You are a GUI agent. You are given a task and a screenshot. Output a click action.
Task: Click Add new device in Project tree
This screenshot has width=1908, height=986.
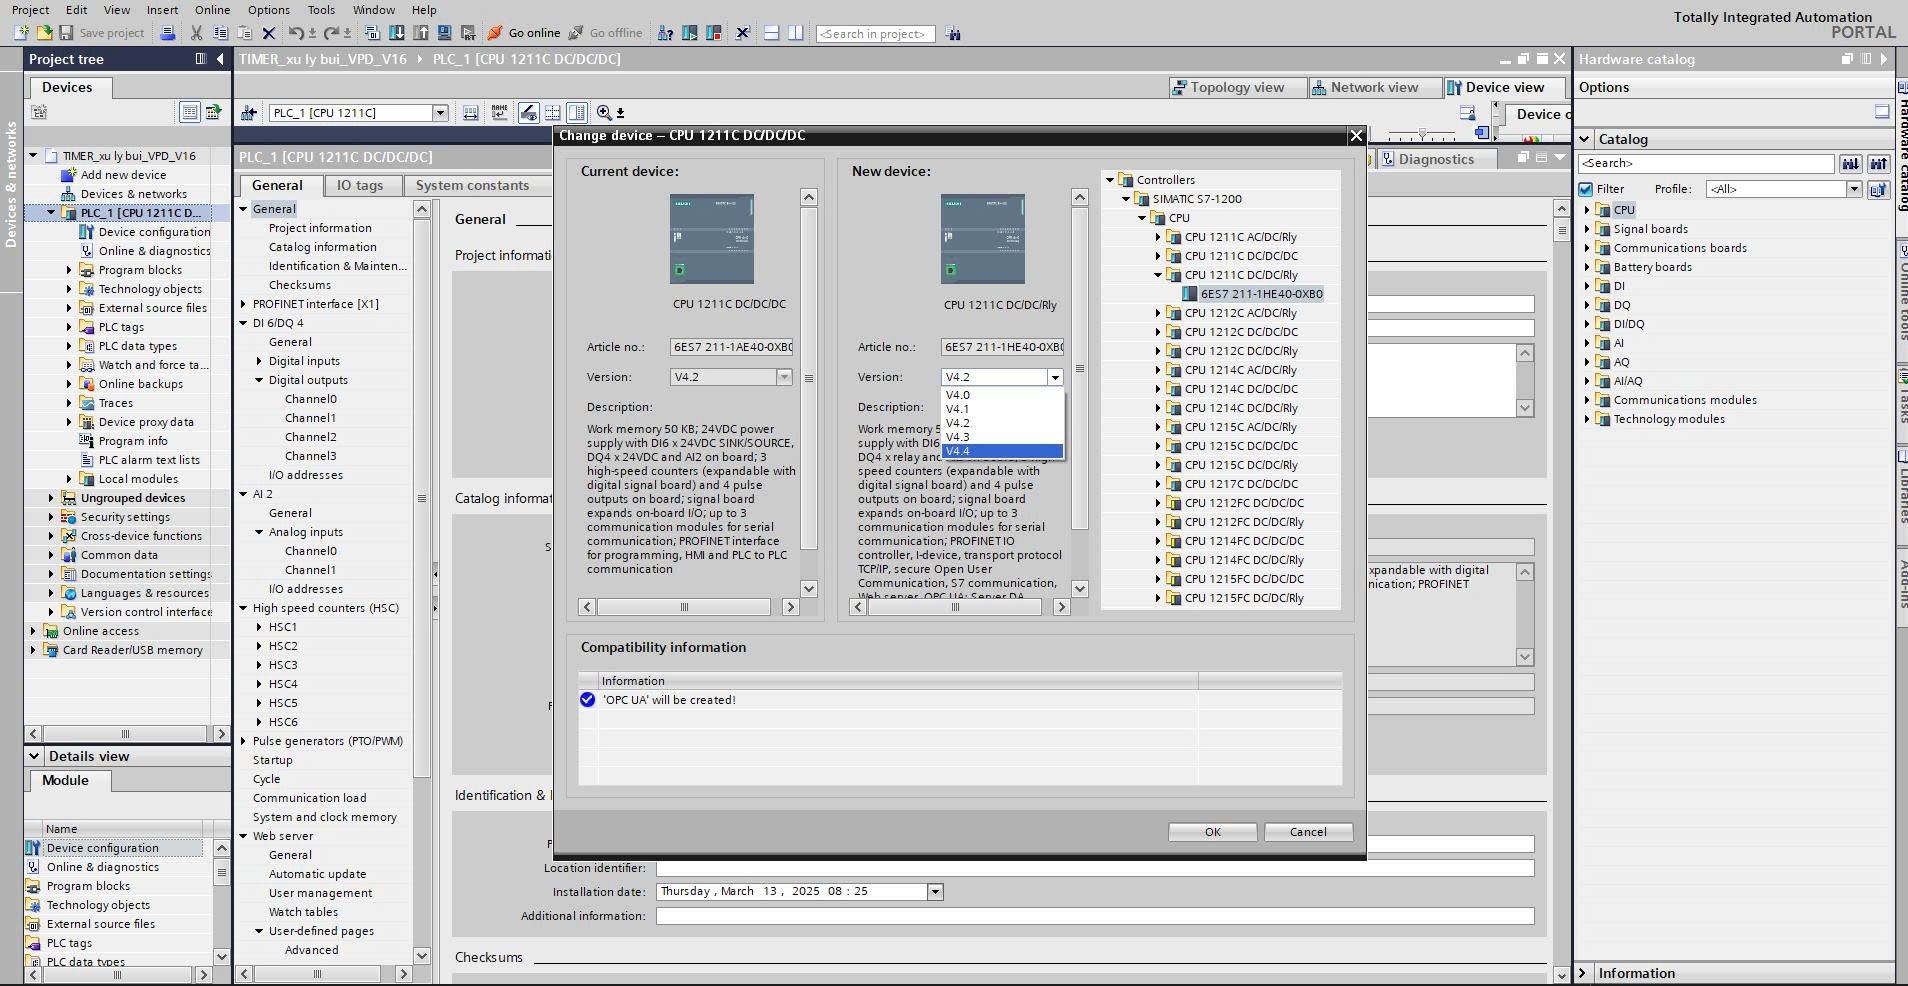pos(123,175)
